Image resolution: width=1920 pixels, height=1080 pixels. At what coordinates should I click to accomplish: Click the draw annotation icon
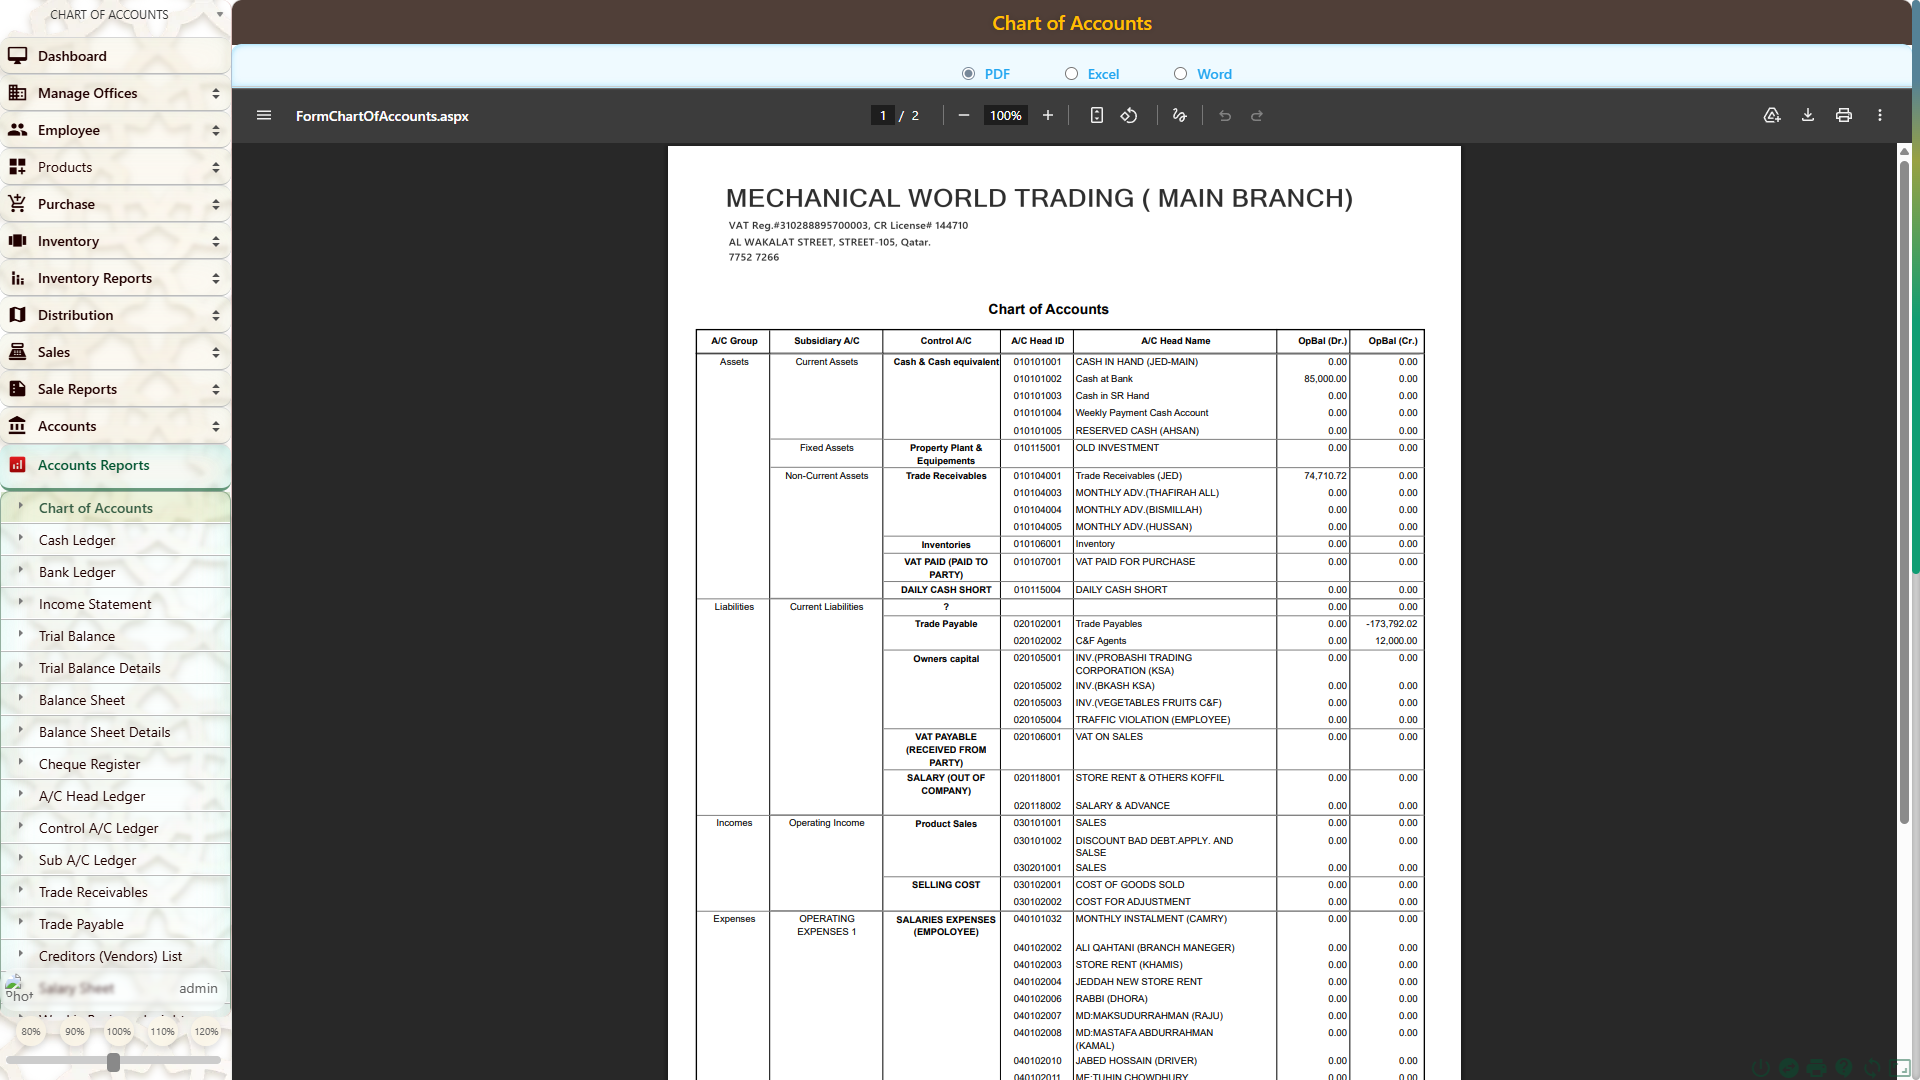(x=1180, y=116)
